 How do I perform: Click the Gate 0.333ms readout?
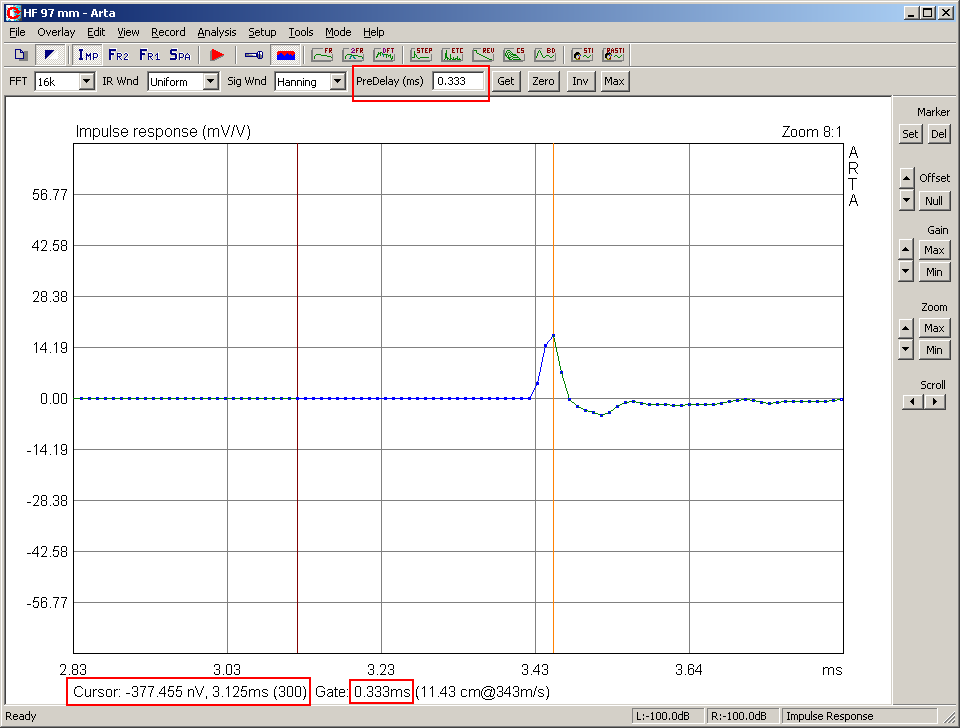382,692
